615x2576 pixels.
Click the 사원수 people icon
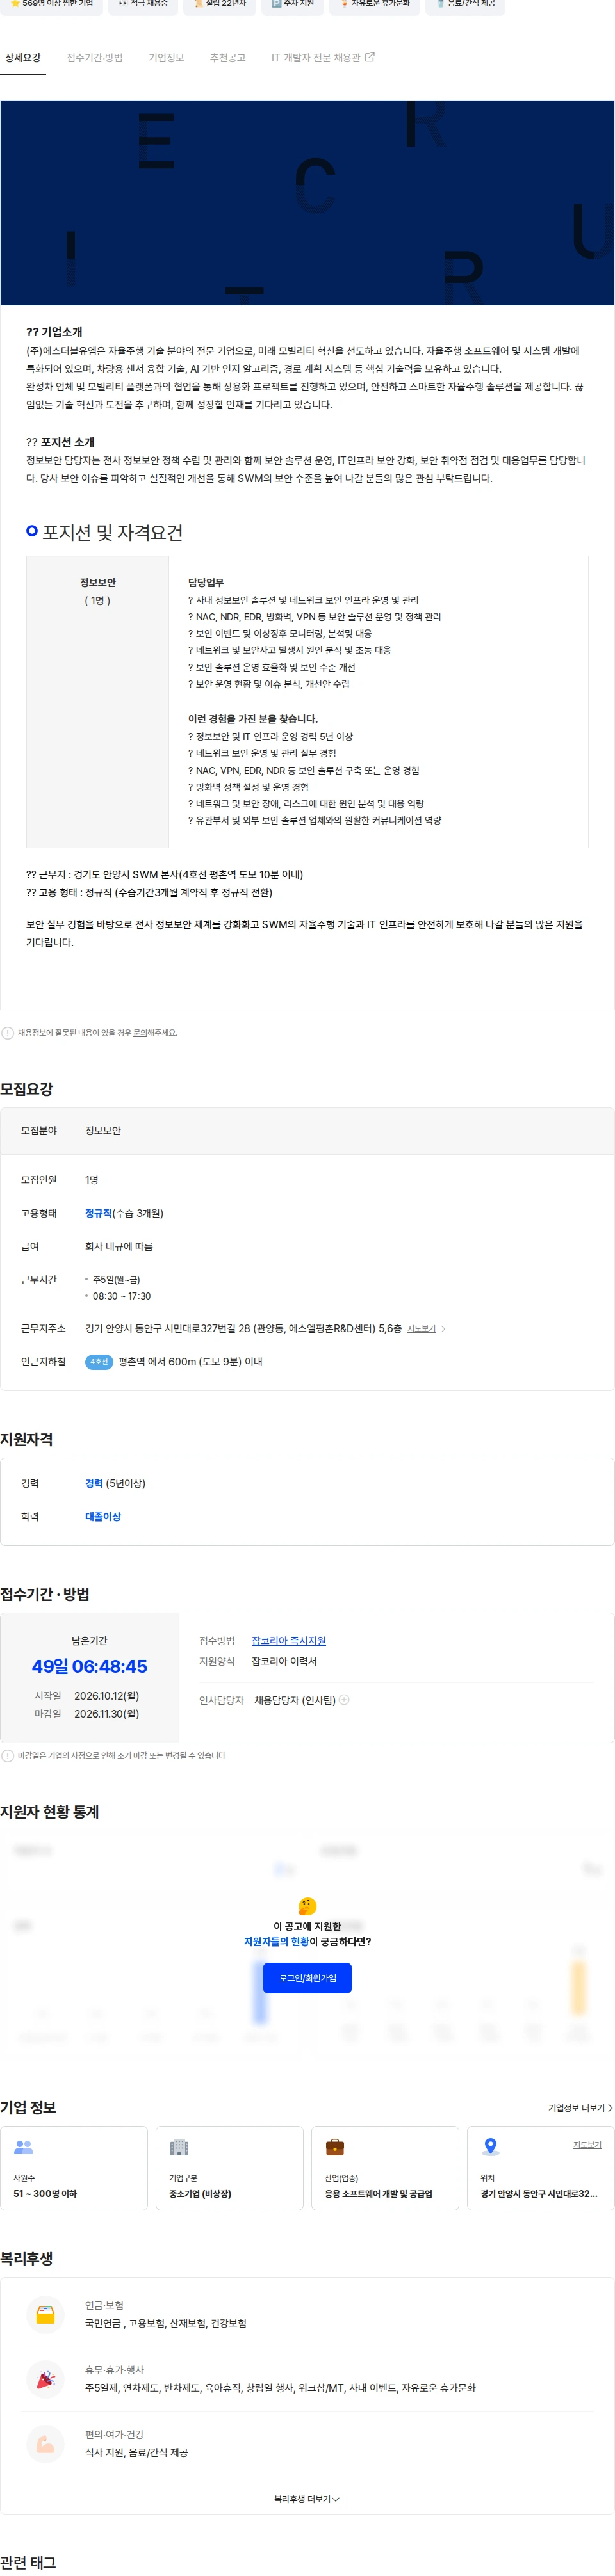click(24, 2147)
